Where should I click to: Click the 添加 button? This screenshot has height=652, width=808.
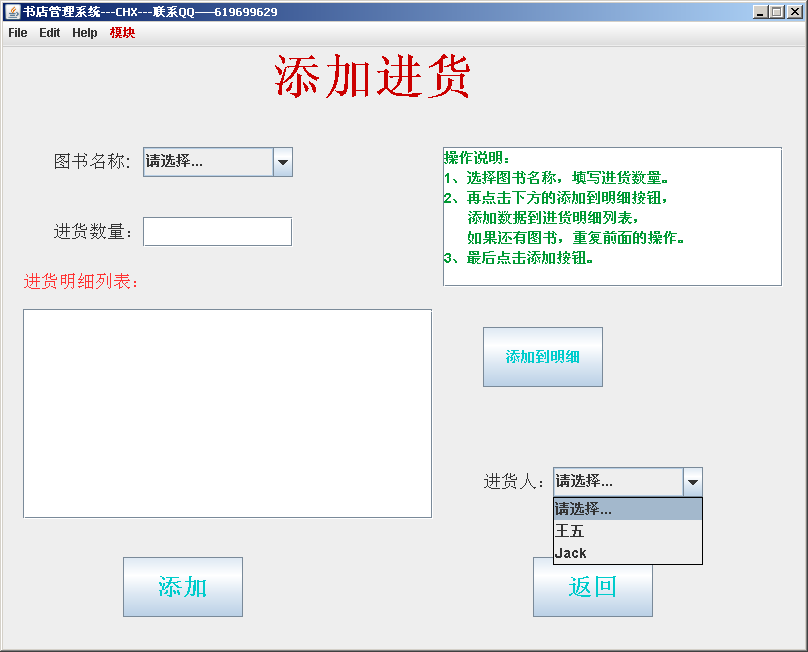pos(183,587)
